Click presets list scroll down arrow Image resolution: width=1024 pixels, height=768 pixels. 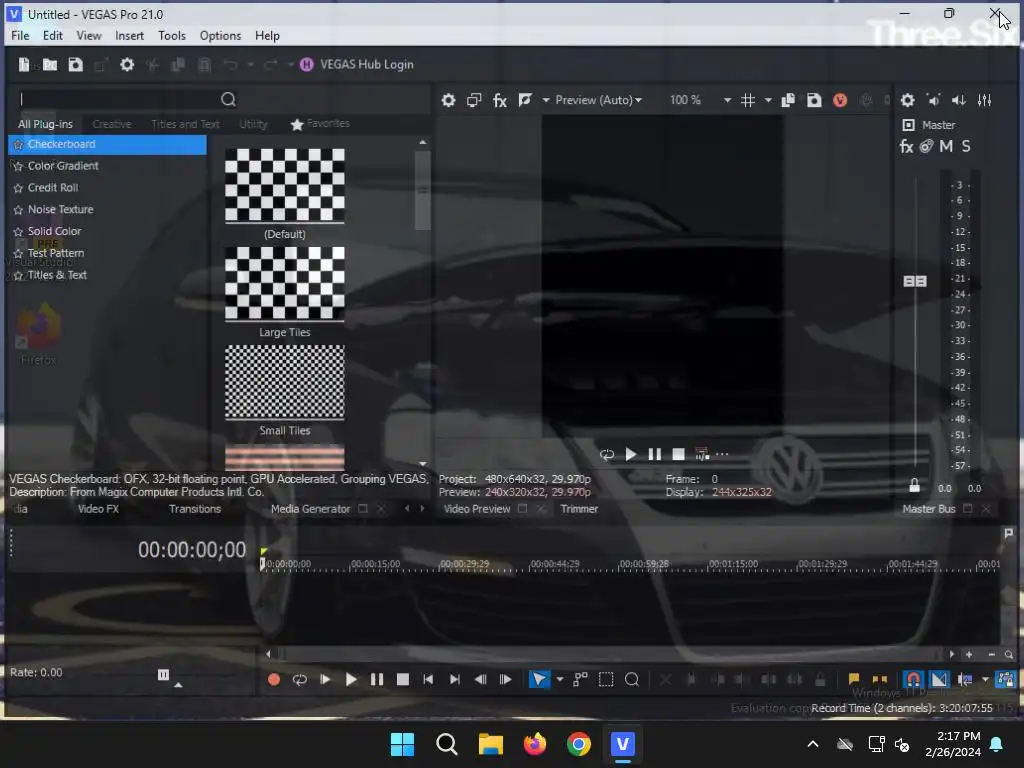[x=423, y=464]
